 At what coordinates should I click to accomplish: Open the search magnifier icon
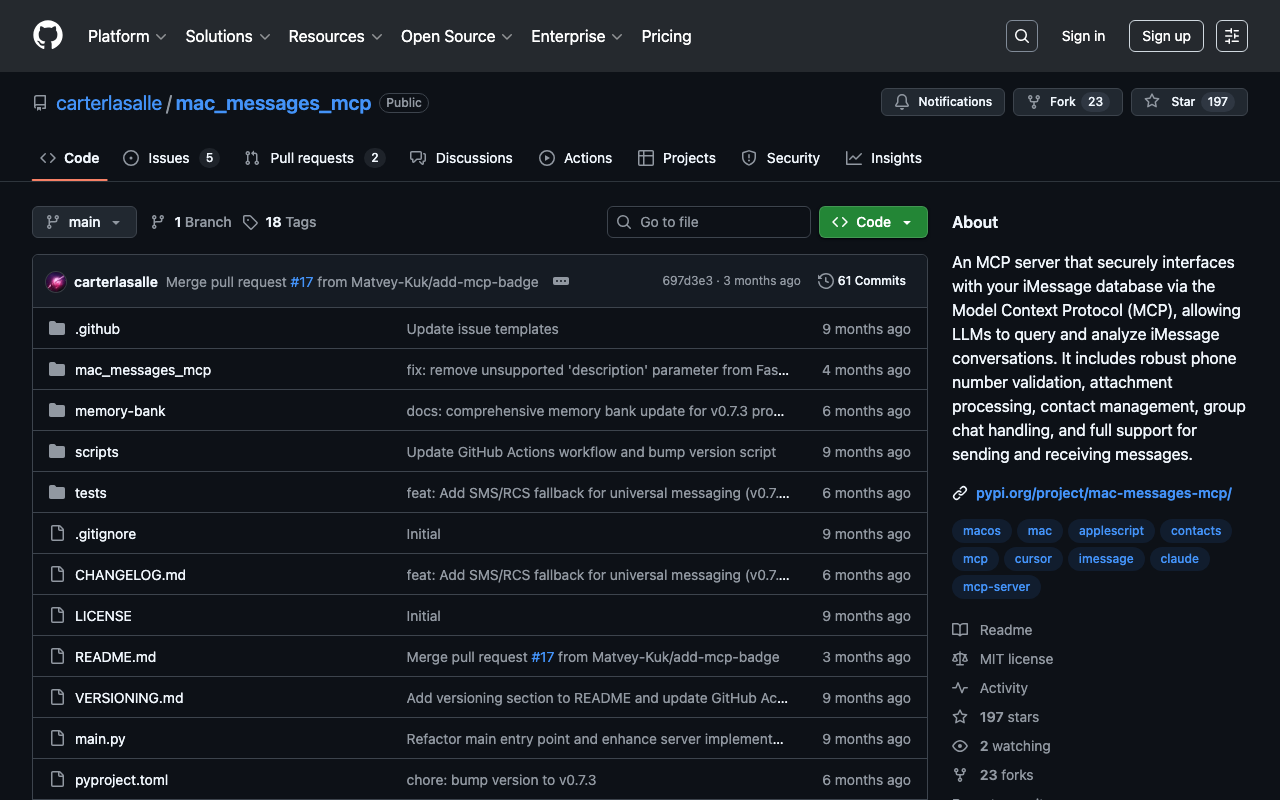point(1021,36)
